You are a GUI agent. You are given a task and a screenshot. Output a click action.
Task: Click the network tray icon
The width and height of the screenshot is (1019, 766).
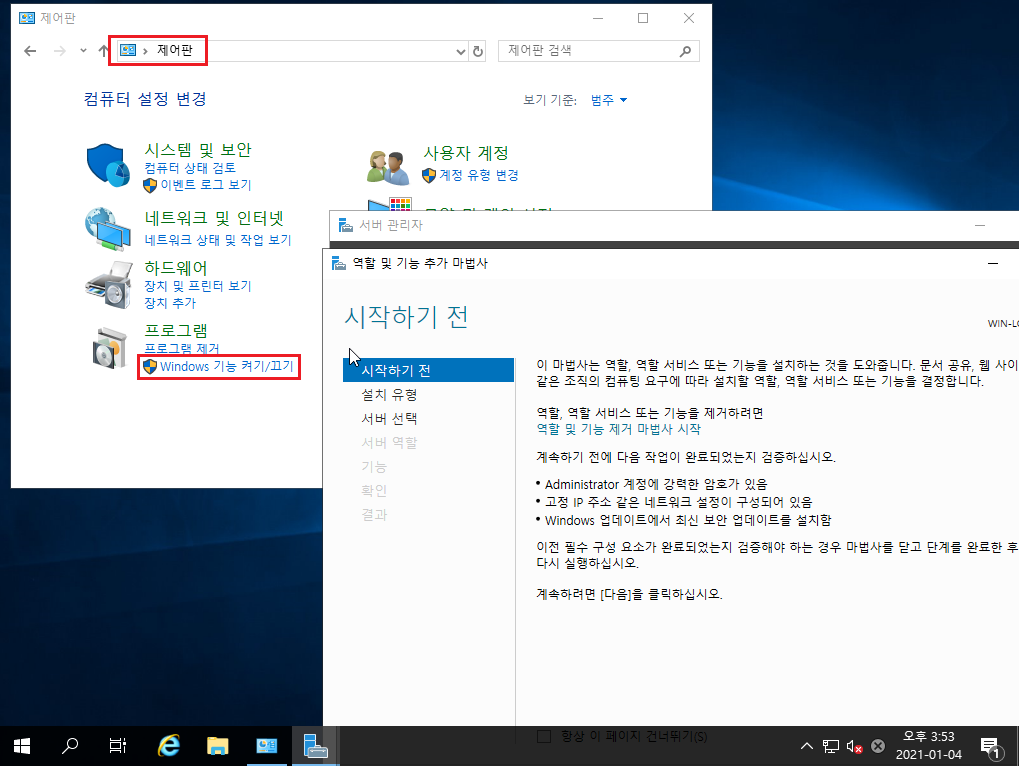(831, 746)
